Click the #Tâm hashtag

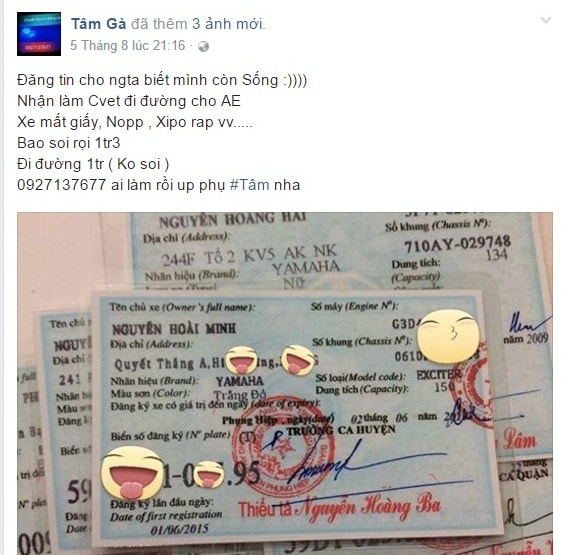click(249, 185)
